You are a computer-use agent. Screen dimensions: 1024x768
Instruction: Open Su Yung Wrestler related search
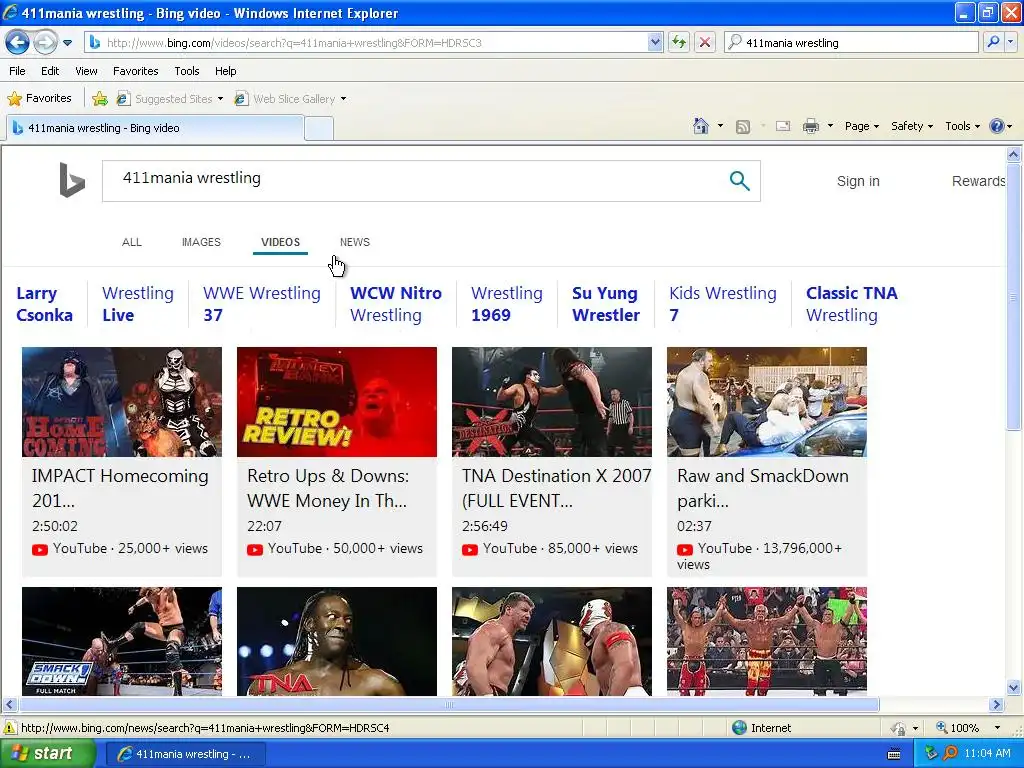(606, 304)
